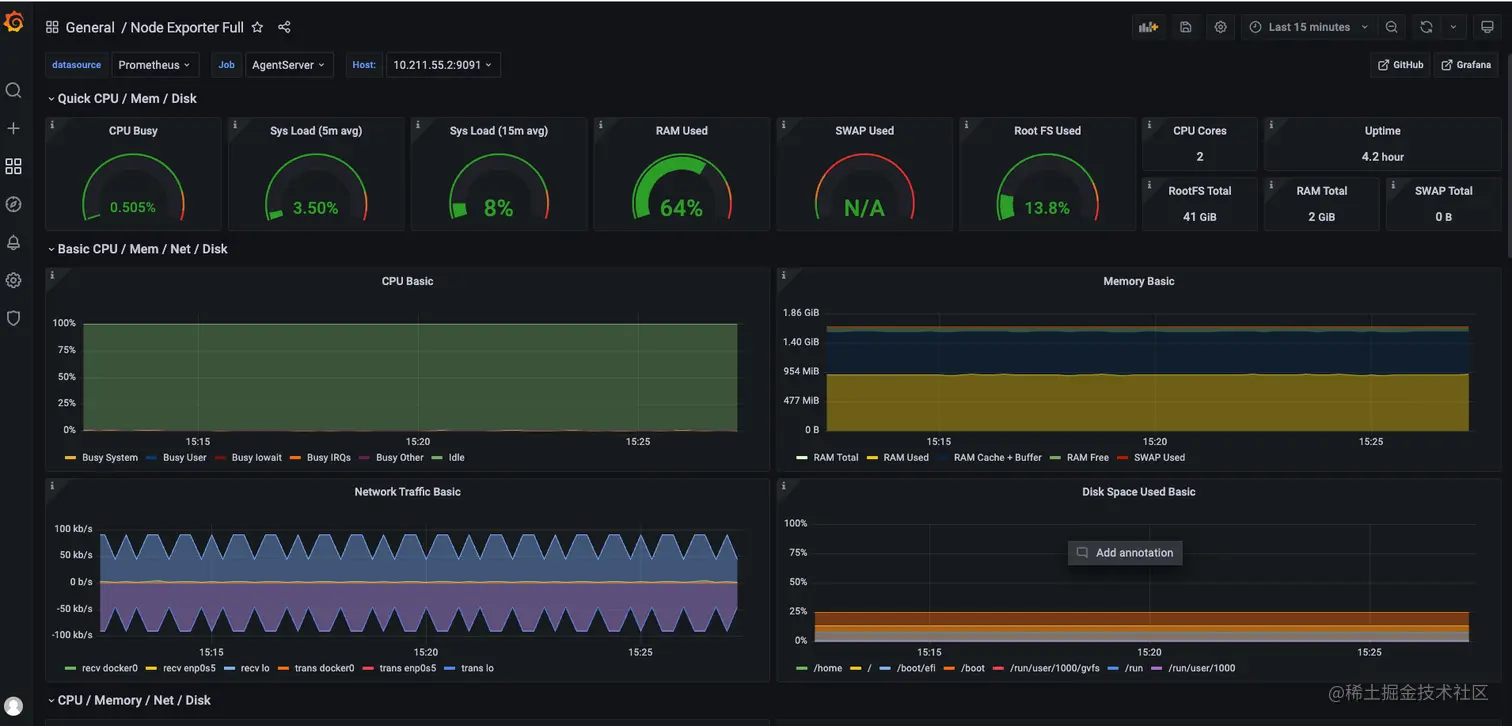Click the RAM Used 64% gauge
This screenshot has height=726, width=1512.
681,187
